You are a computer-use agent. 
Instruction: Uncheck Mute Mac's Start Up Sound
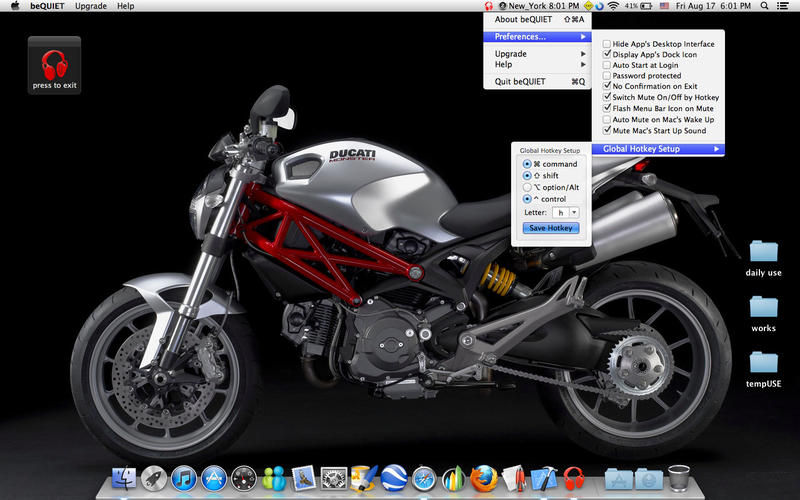607,130
